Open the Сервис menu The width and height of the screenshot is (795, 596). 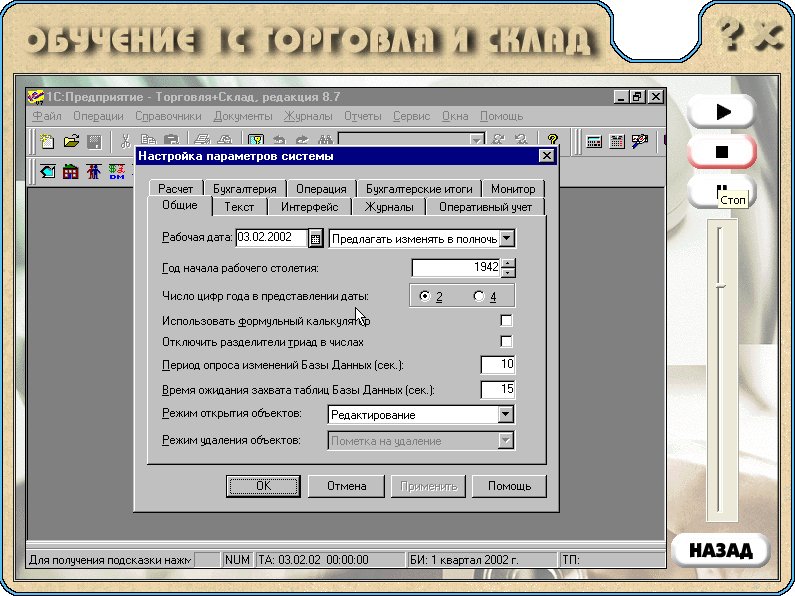(412, 116)
